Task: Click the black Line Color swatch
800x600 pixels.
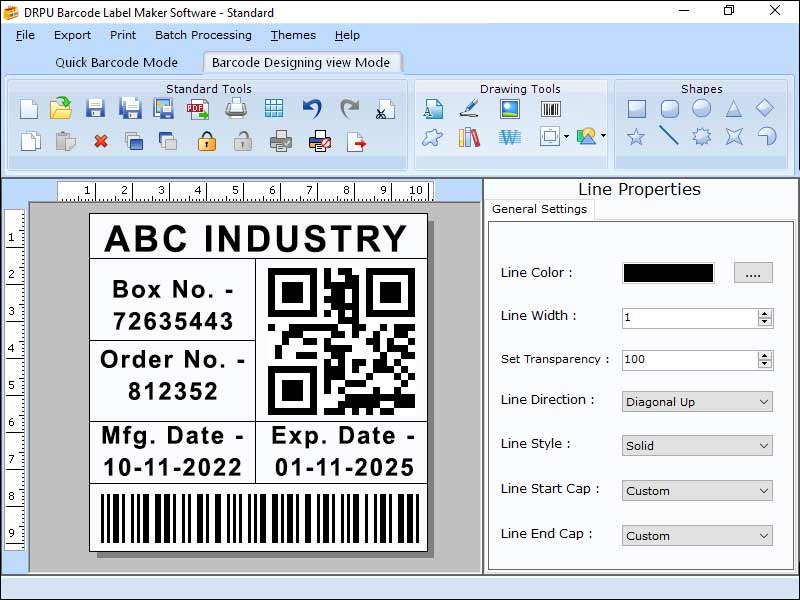Action: tap(668, 272)
